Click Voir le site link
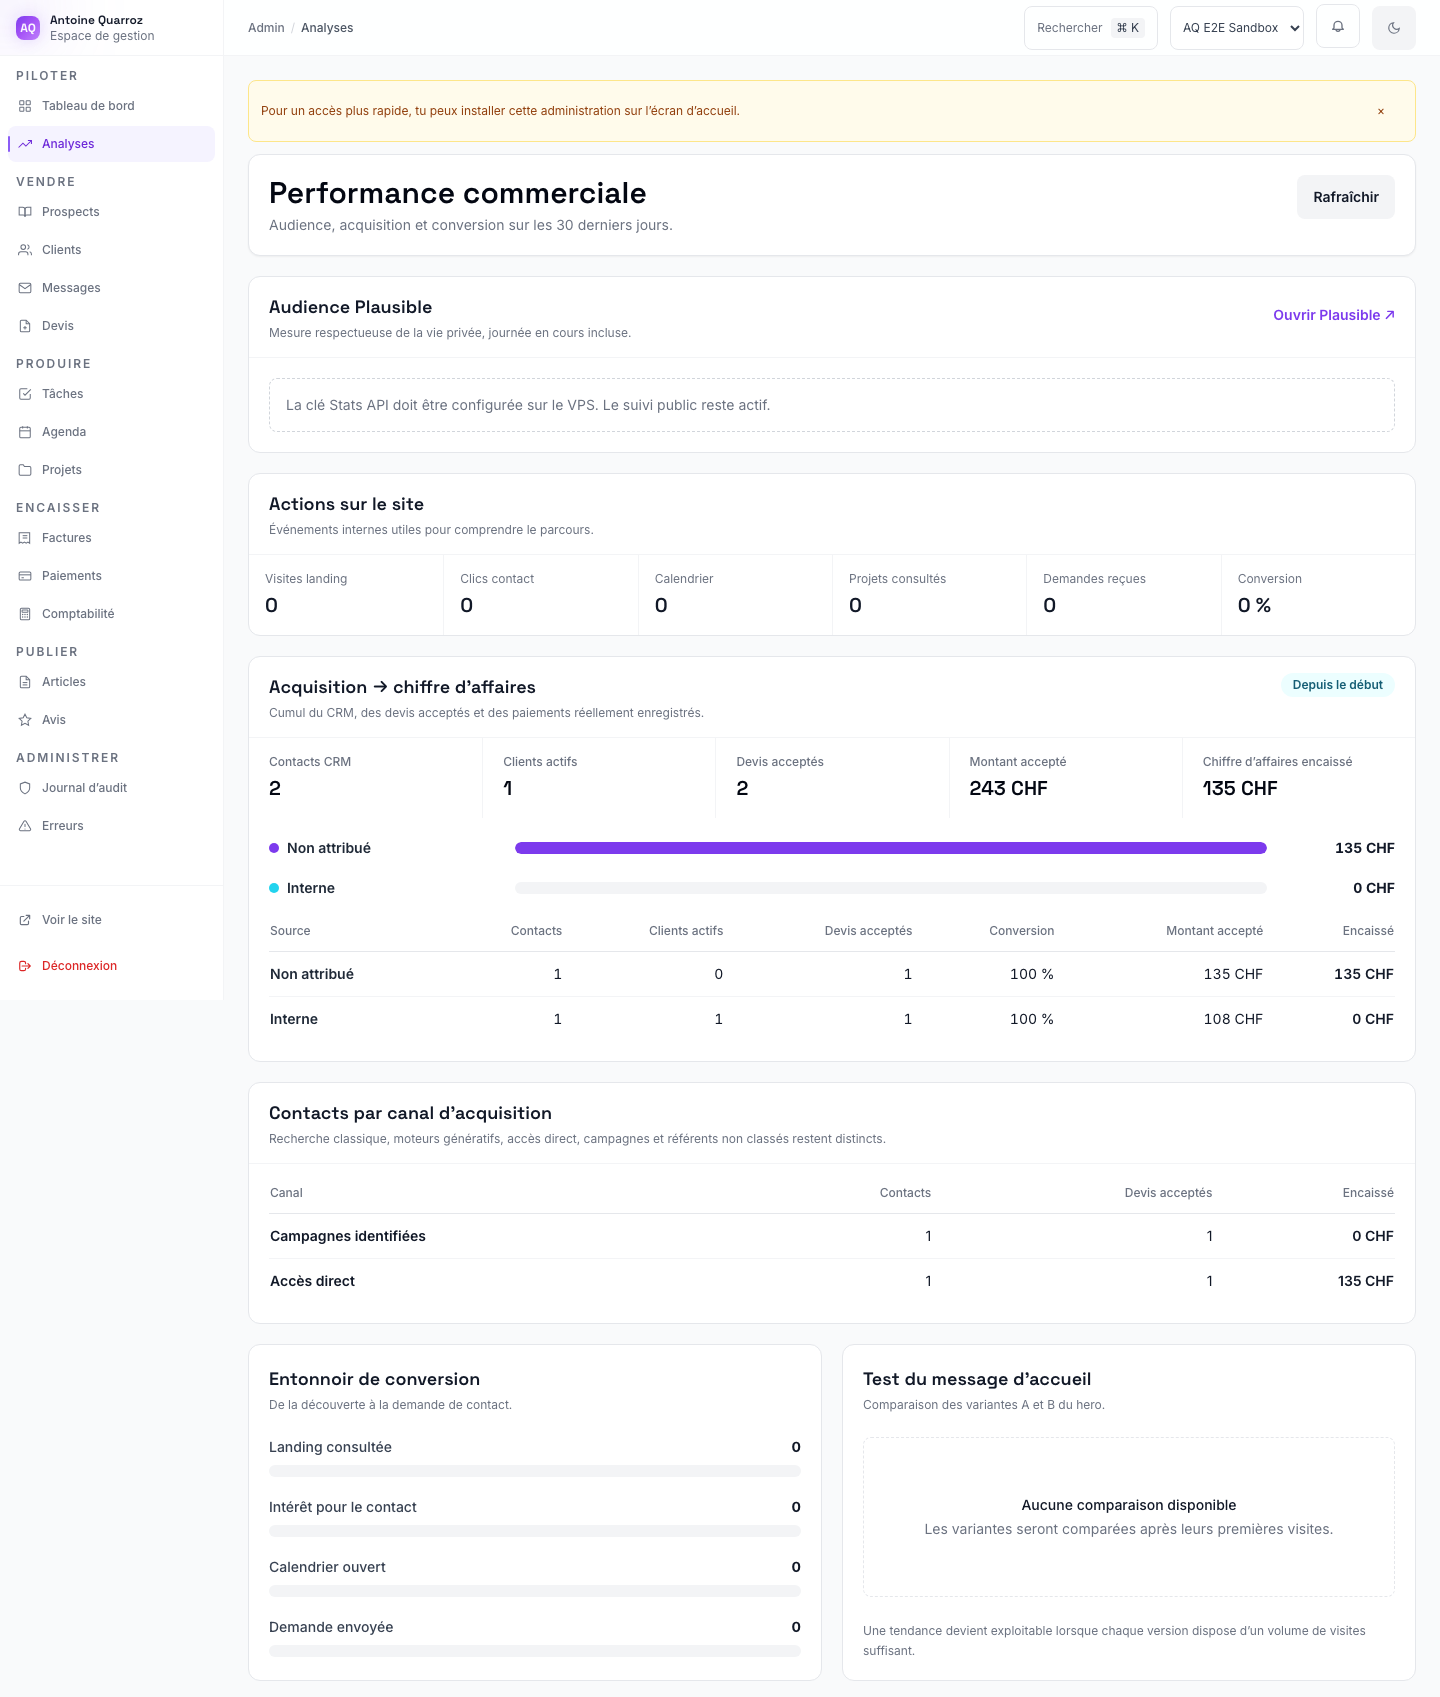This screenshot has height=1697, width=1440. pos(111,920)
